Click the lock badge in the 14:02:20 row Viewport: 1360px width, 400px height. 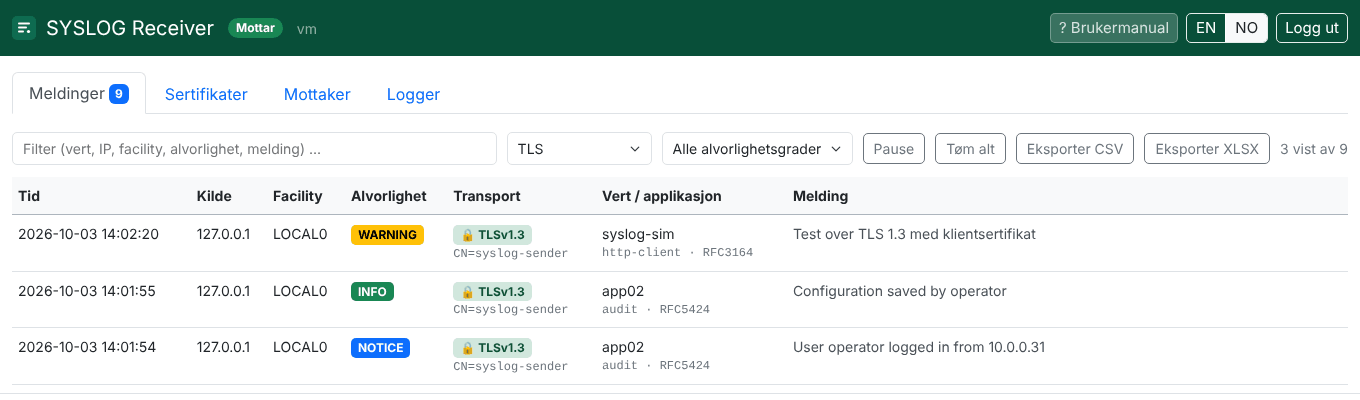(492, 235)
